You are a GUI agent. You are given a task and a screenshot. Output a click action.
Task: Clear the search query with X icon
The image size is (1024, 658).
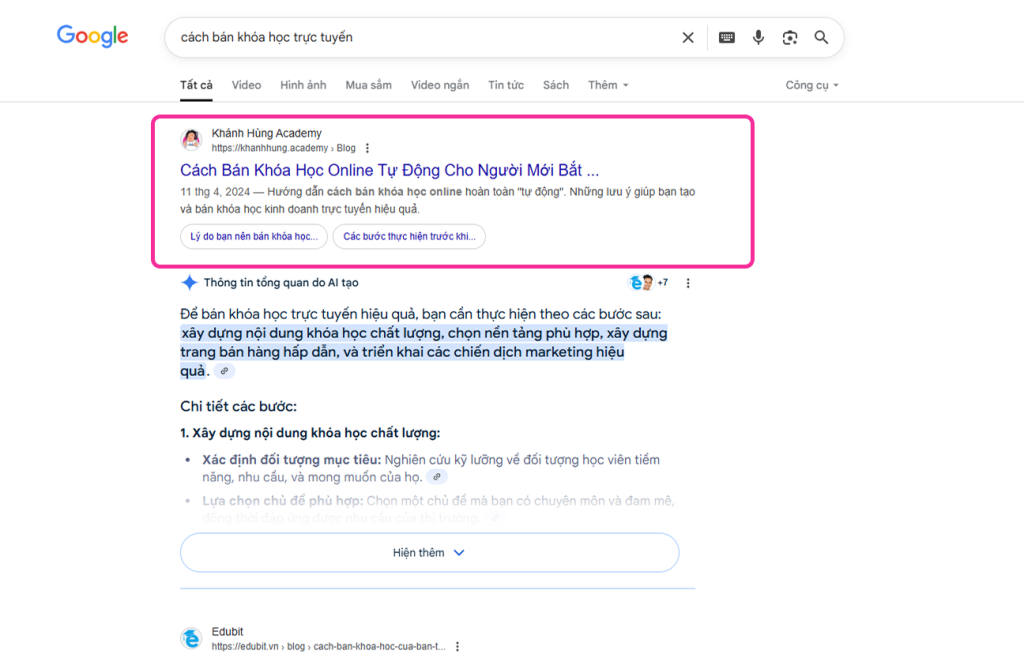coord(688,38)
